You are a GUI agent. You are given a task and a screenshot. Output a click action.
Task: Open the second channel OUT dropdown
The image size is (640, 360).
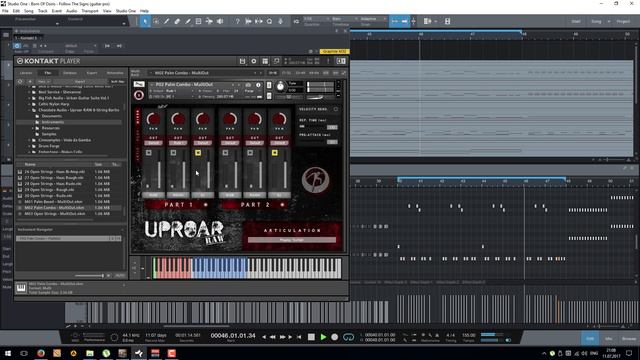(178, 143)
